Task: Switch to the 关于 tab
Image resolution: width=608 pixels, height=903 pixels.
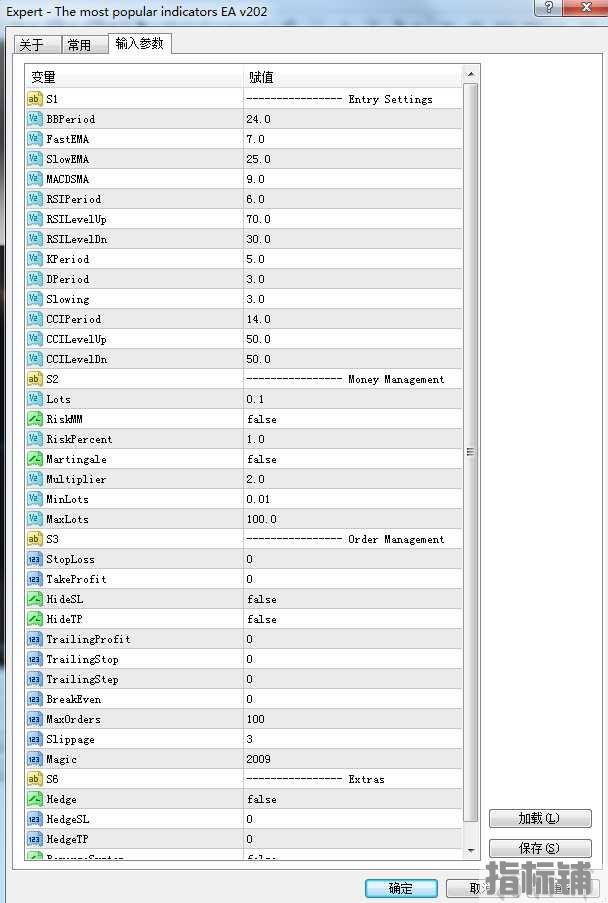Action: pyautogui.click(x=32, y=45)
